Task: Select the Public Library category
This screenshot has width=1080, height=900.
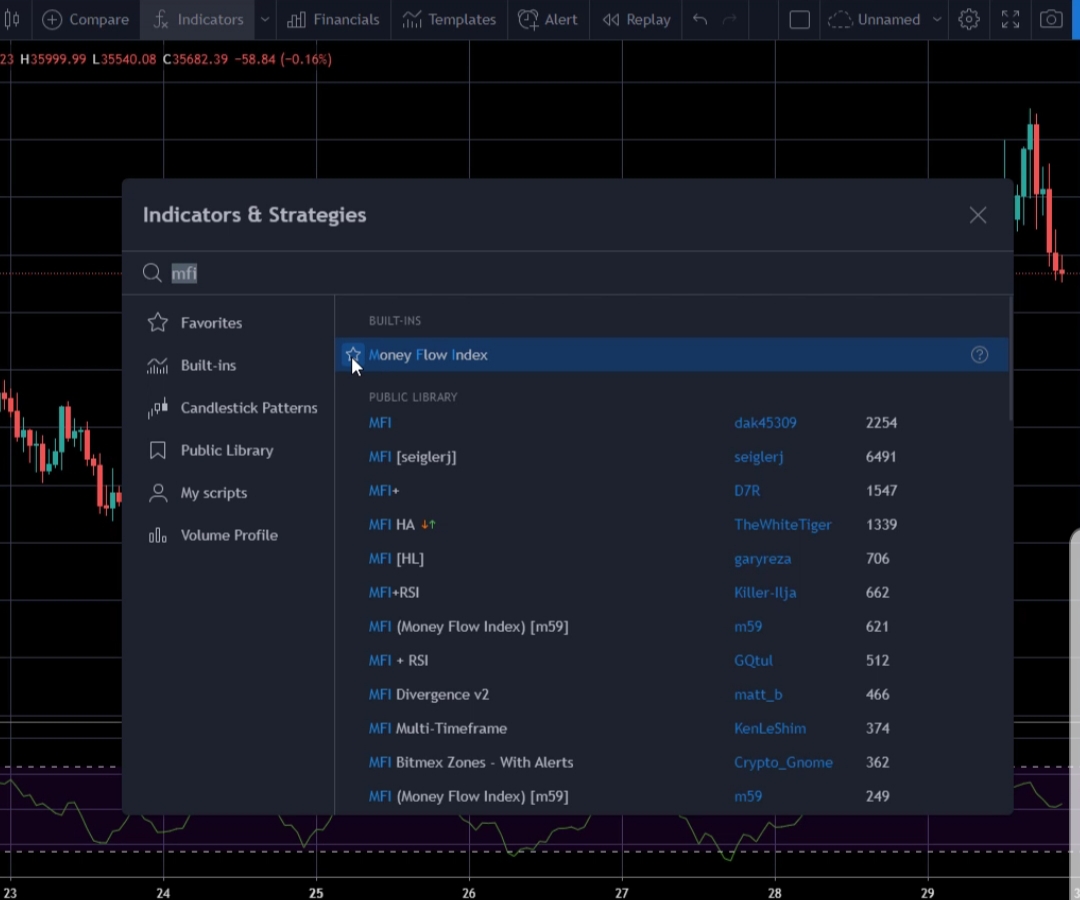Action: tap(211, 450)
